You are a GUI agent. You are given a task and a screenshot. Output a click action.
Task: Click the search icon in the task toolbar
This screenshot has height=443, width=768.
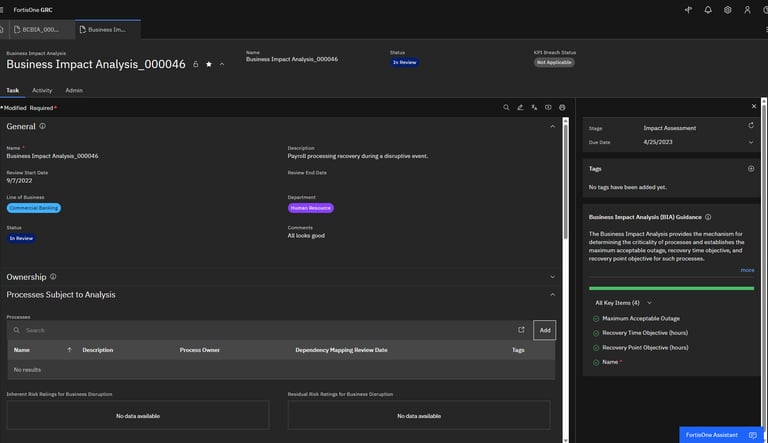pyautogui.click(x=506, y=107)
